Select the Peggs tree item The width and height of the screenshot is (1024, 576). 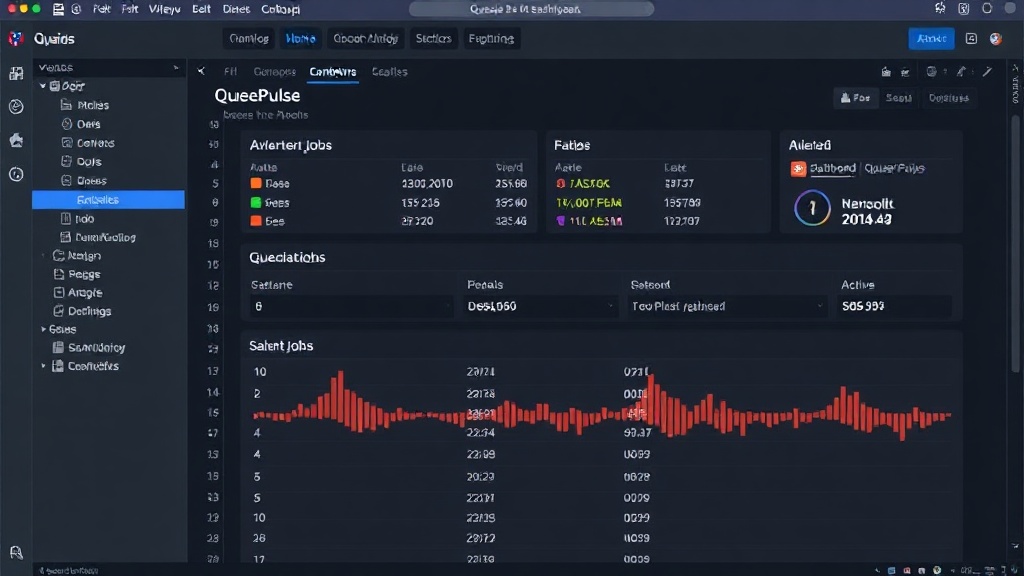(84, 274)
